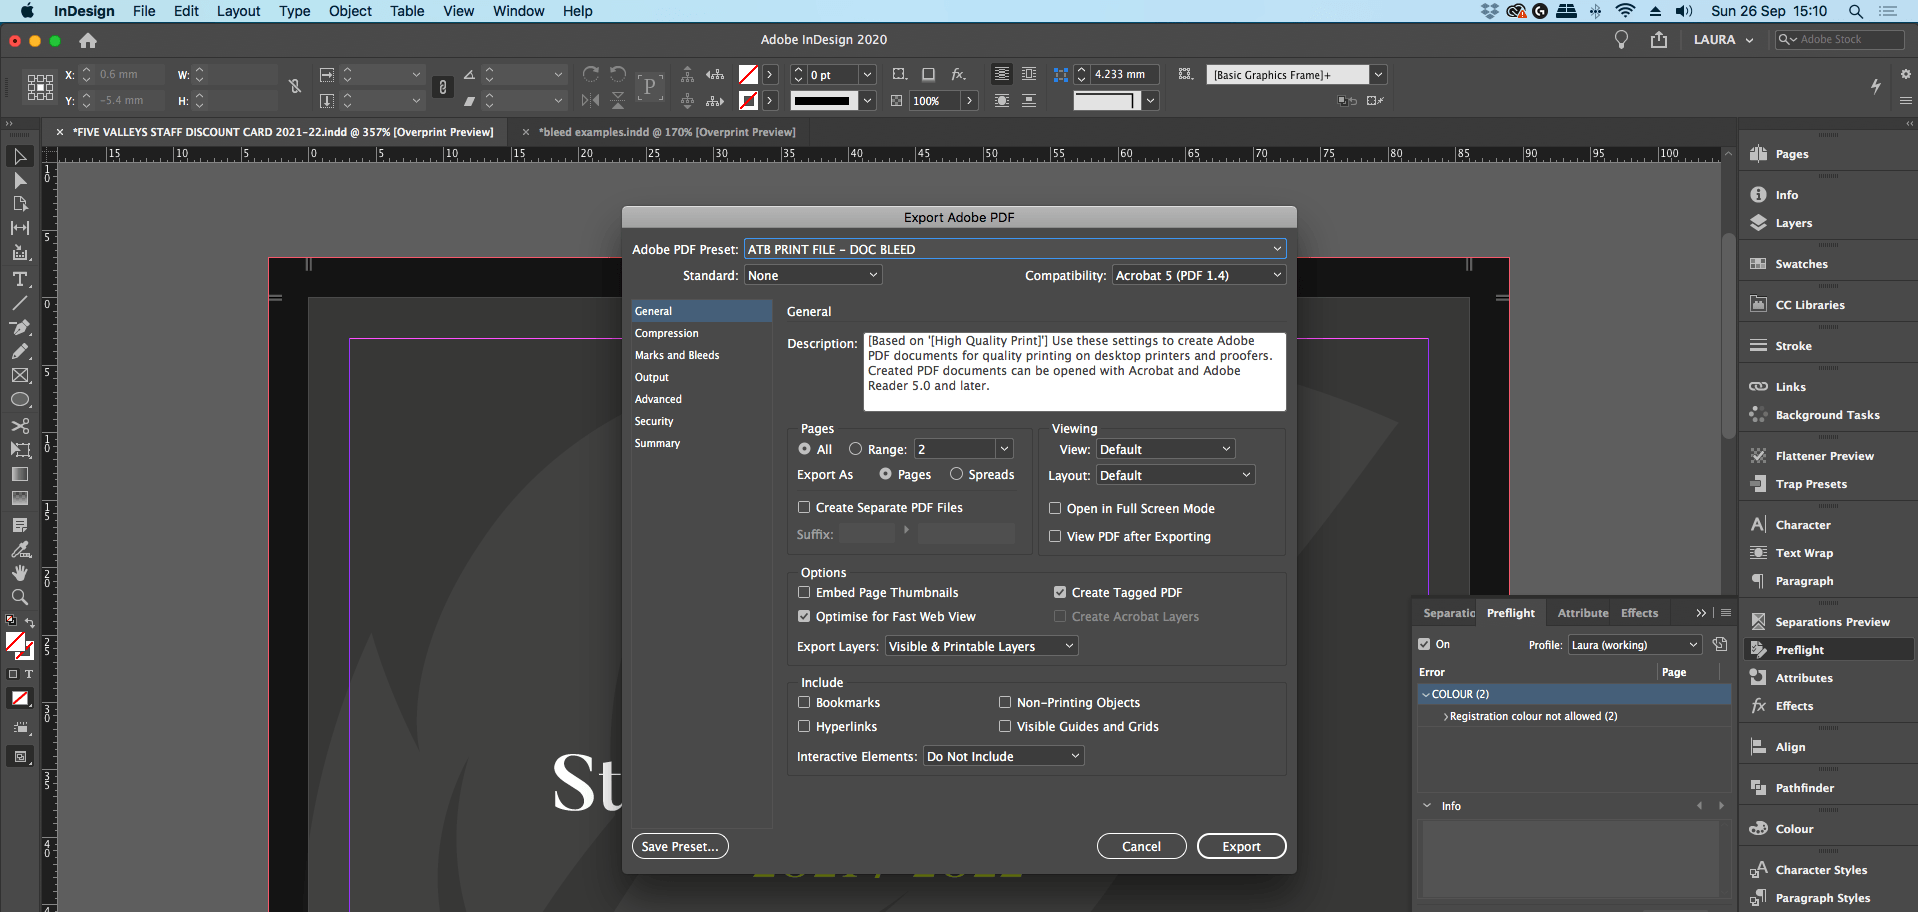Screen dimensions: 1918x912
Task: Select the Hand tool
Action: (x=19, y=573)
